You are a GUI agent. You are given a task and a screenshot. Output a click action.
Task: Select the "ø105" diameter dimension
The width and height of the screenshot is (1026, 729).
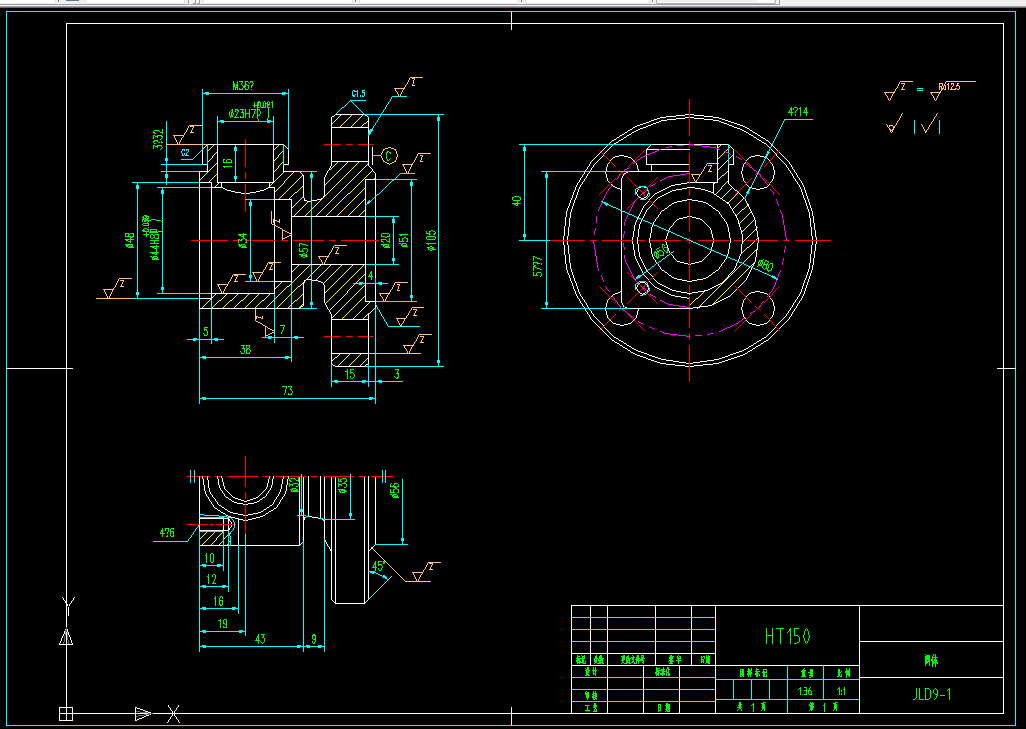(x=432, y=240)
